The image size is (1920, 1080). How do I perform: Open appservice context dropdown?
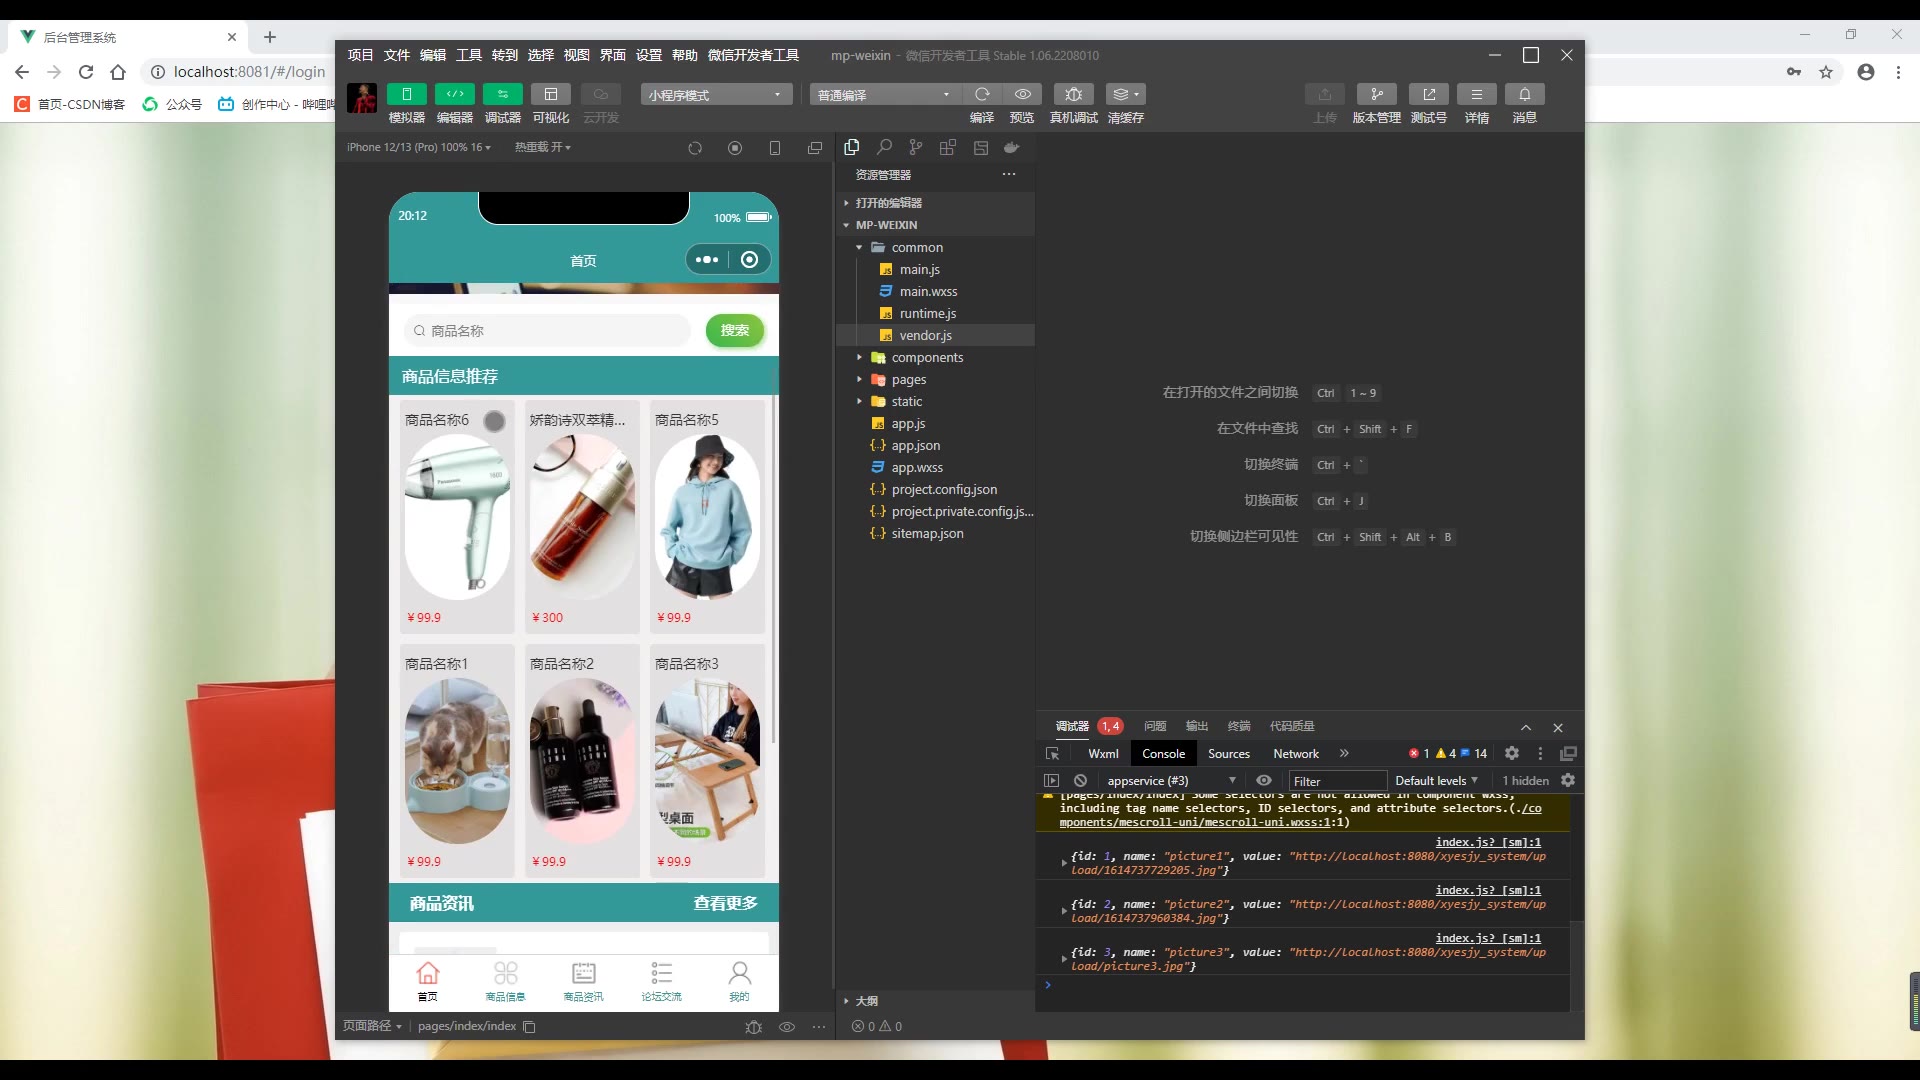(x=1171, y=781)
